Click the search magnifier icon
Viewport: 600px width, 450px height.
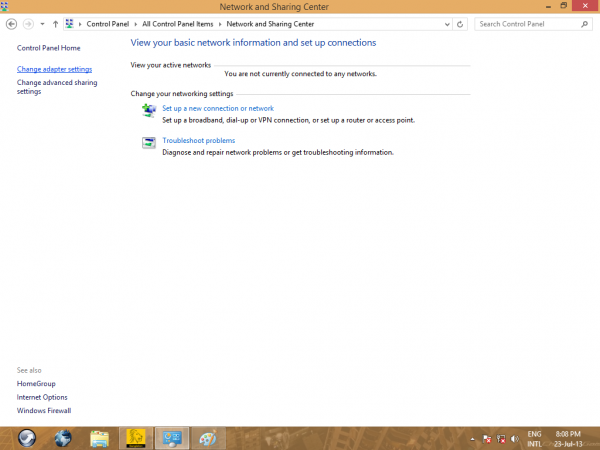584,24
